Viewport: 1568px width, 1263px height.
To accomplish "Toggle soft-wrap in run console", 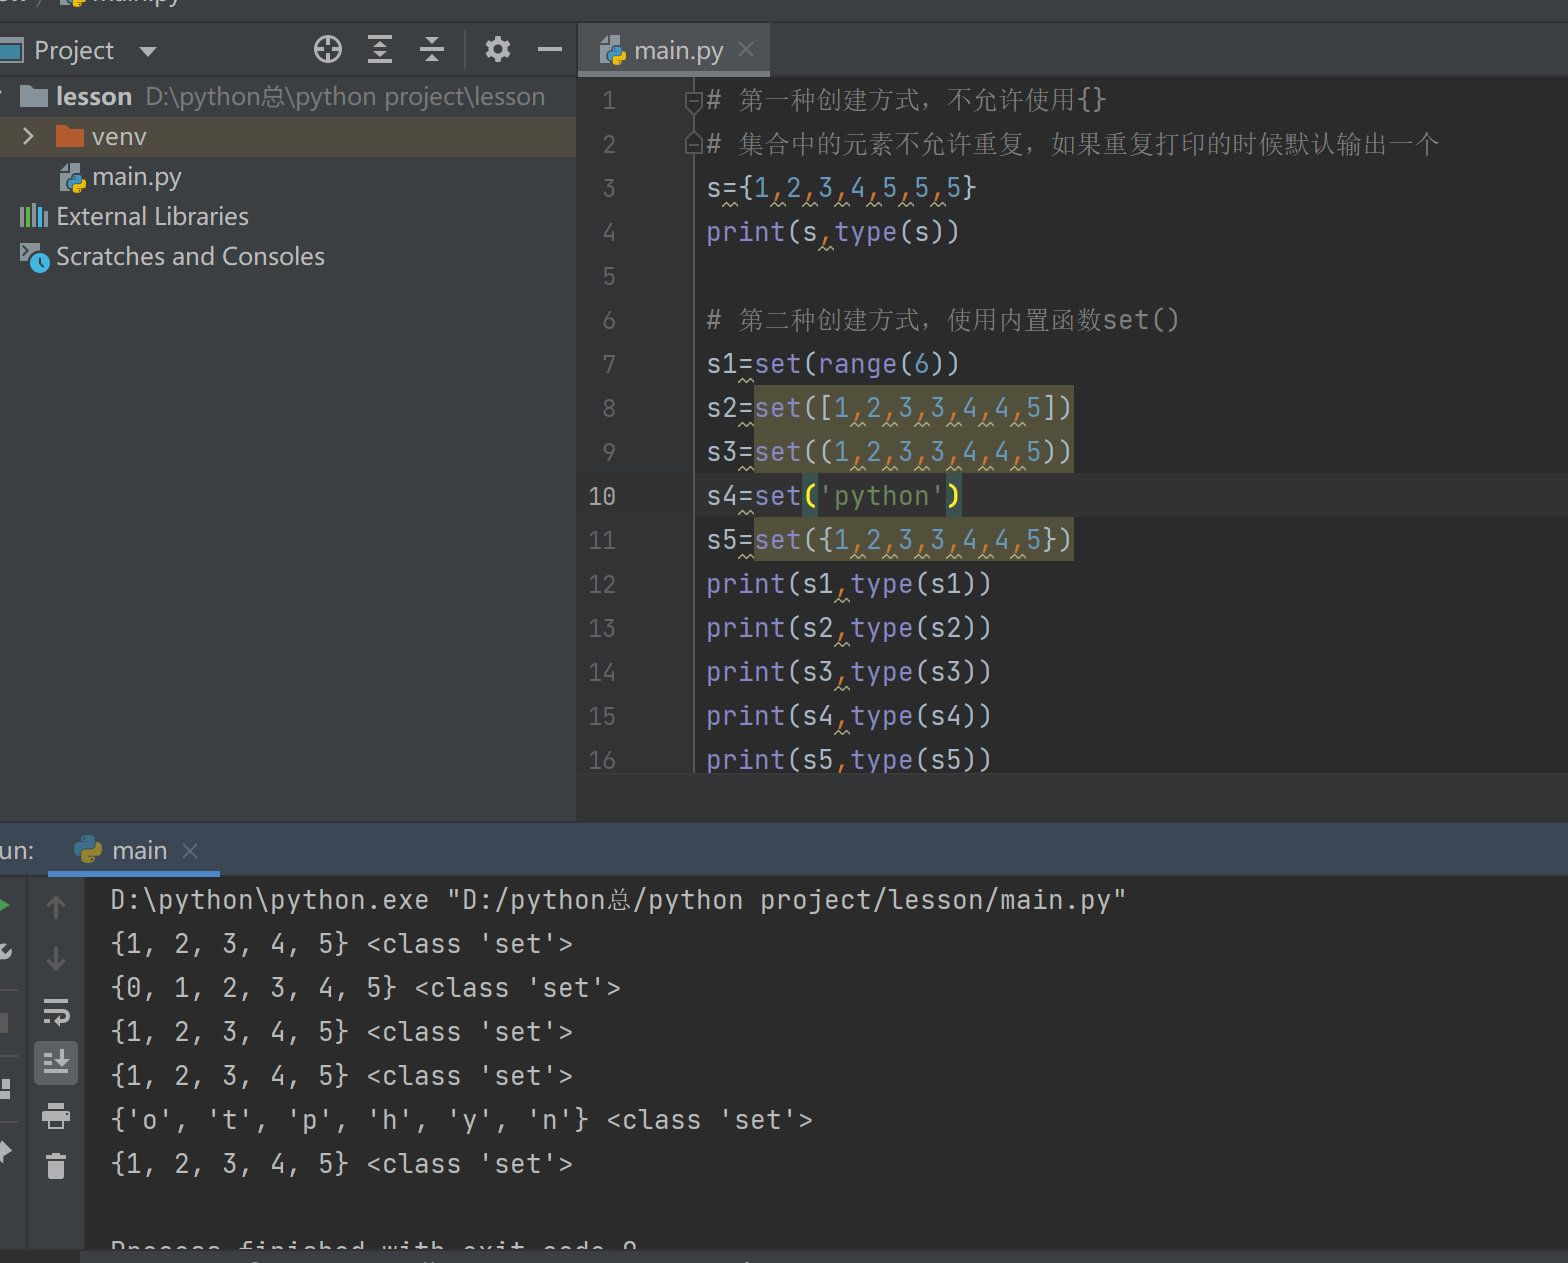I will [x=56, y=1011].
